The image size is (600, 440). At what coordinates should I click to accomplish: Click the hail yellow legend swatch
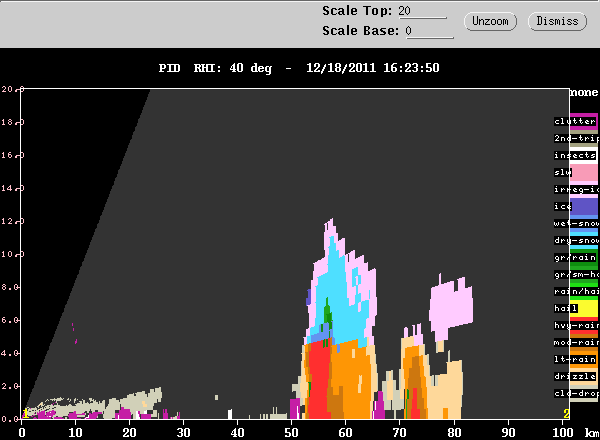coord(584,308)
